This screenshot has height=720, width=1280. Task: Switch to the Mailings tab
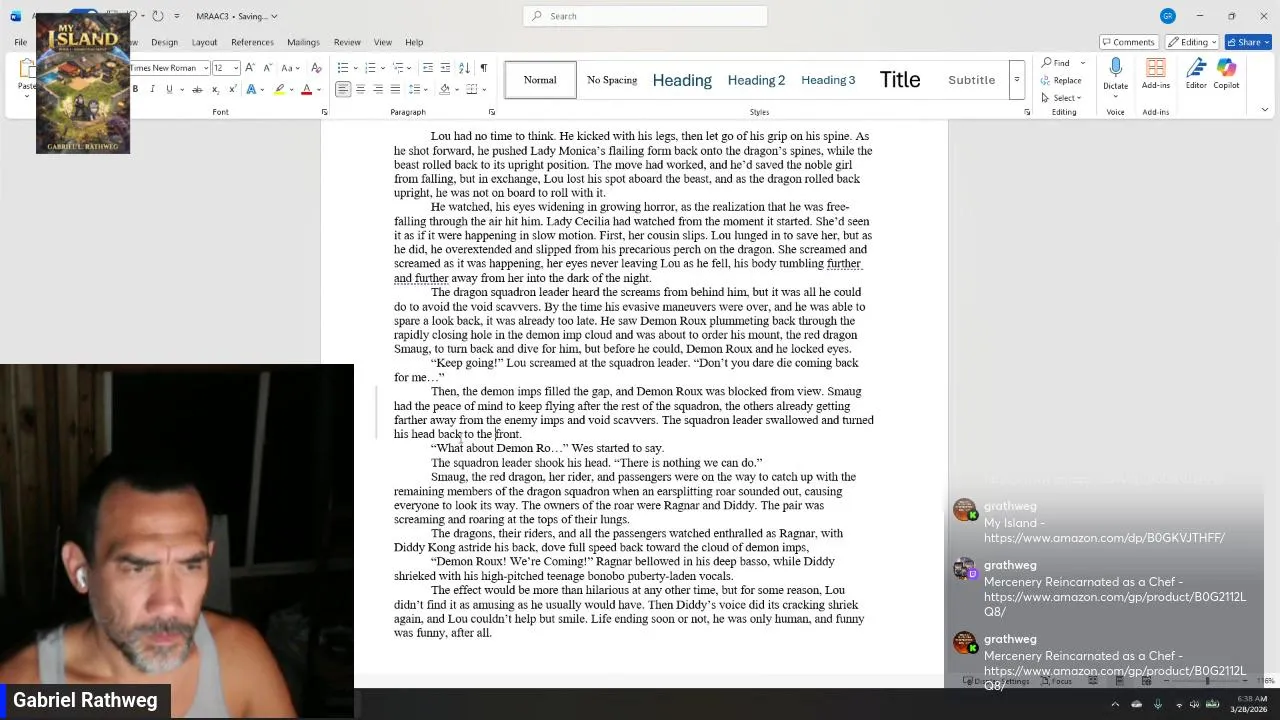pos(303,42)
